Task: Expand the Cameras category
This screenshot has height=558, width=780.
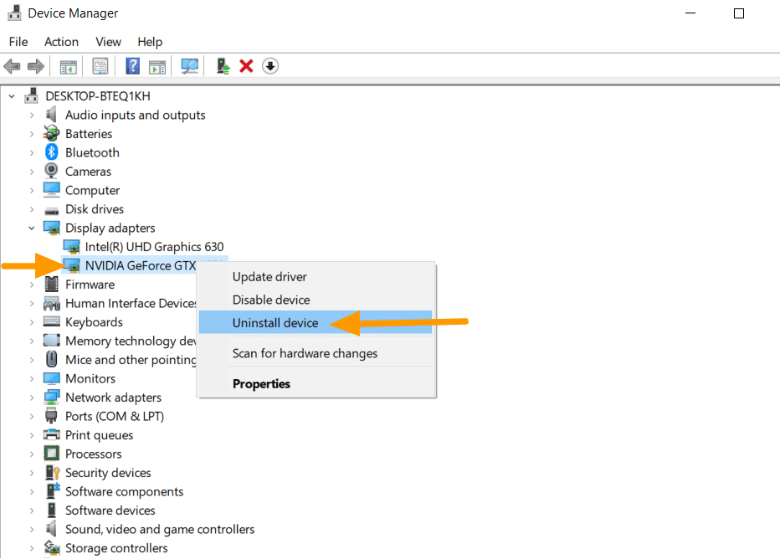Action: coord(31,171)
